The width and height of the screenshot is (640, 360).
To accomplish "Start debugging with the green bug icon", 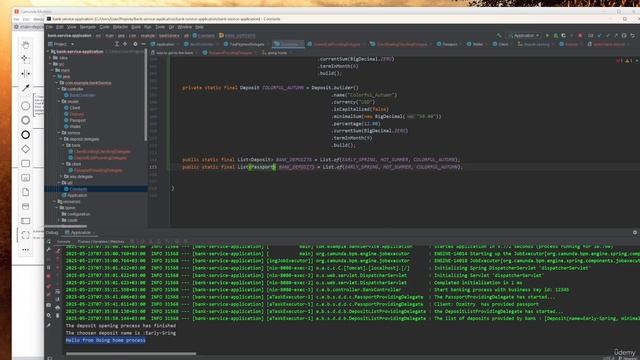I will point(556,36).
